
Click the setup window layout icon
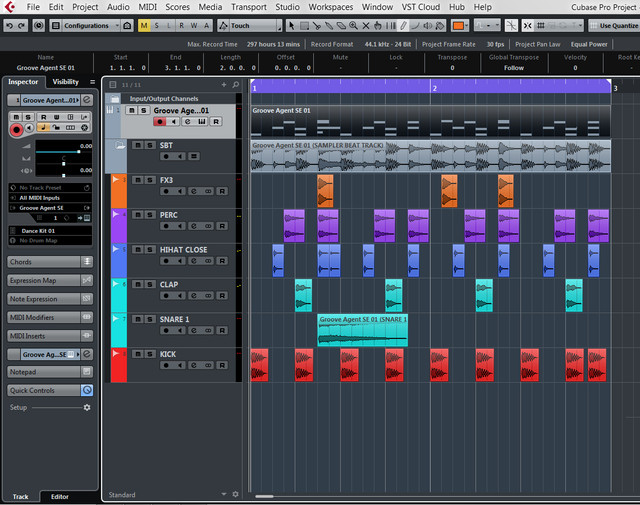[x=56, y=26]
